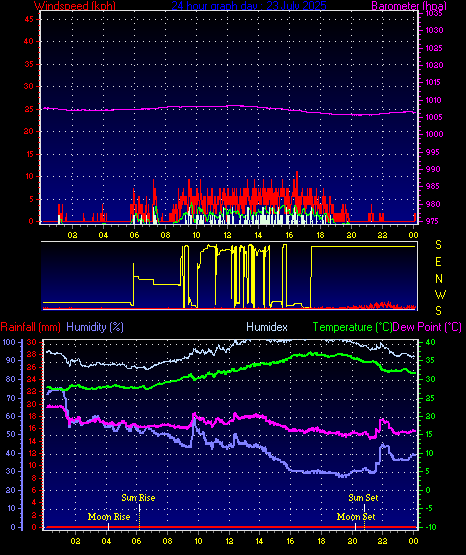Click the 'Sun Rise' label

pos(138,498)
